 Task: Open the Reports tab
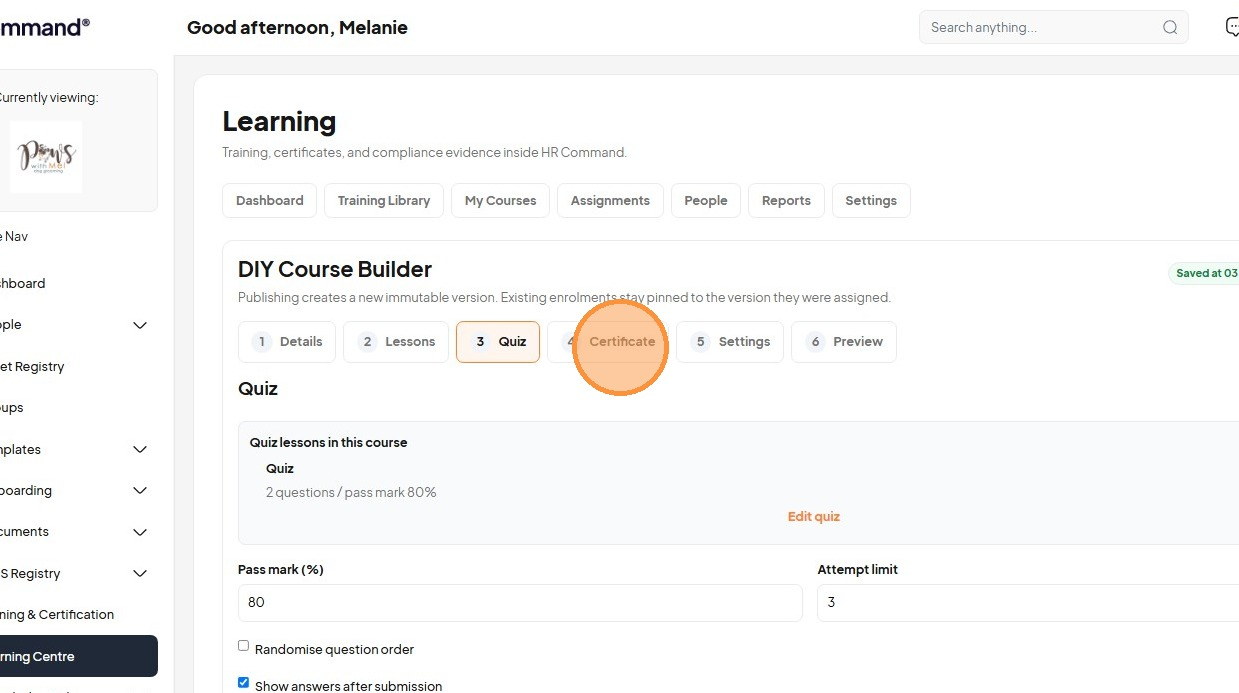[x=786, y=200]
